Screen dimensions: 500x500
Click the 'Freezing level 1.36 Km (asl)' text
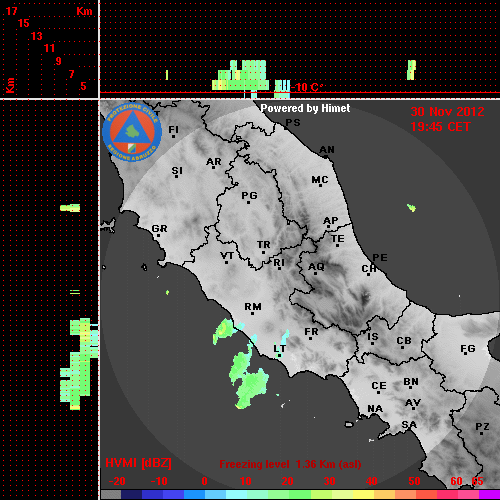[x=290, y=464]
